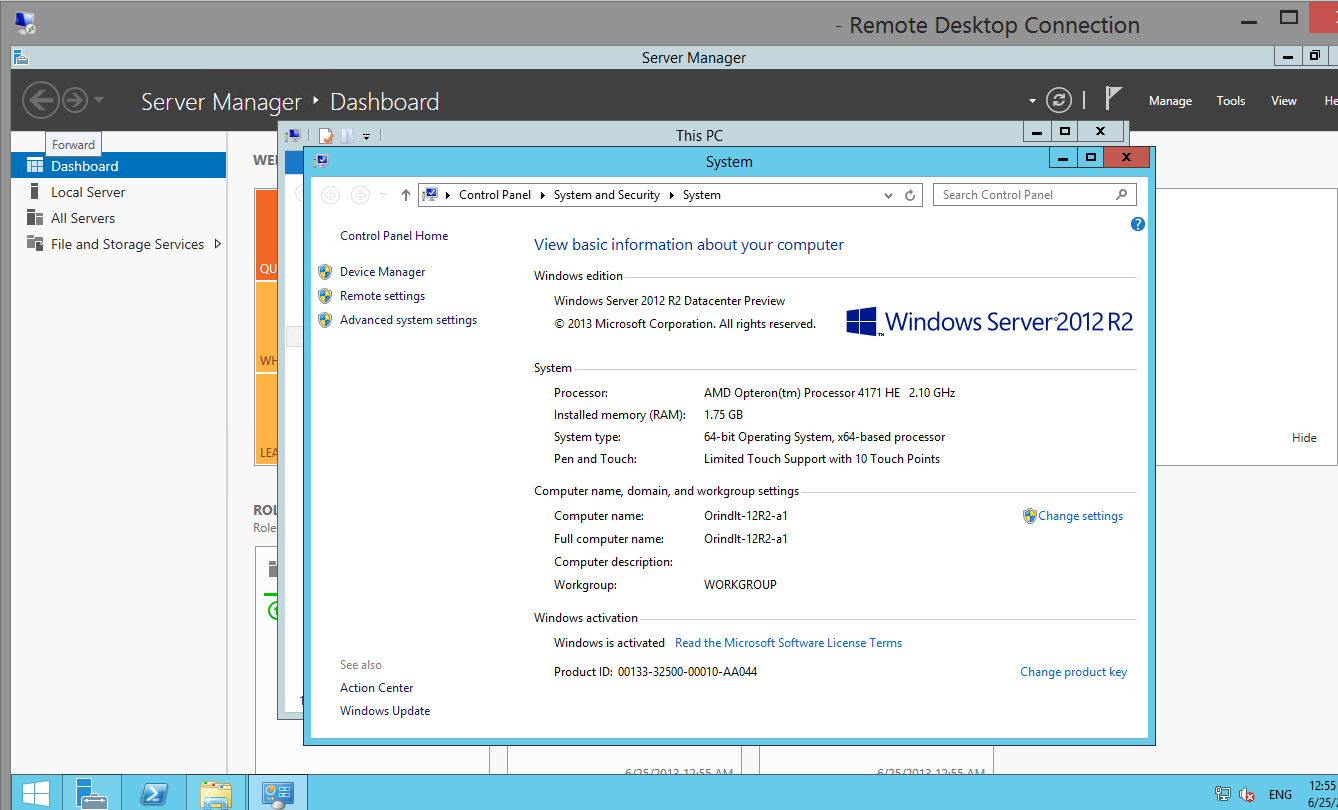Click network tray icon
This screenshot has height=810, width=1338.
tap(1222, 795)
